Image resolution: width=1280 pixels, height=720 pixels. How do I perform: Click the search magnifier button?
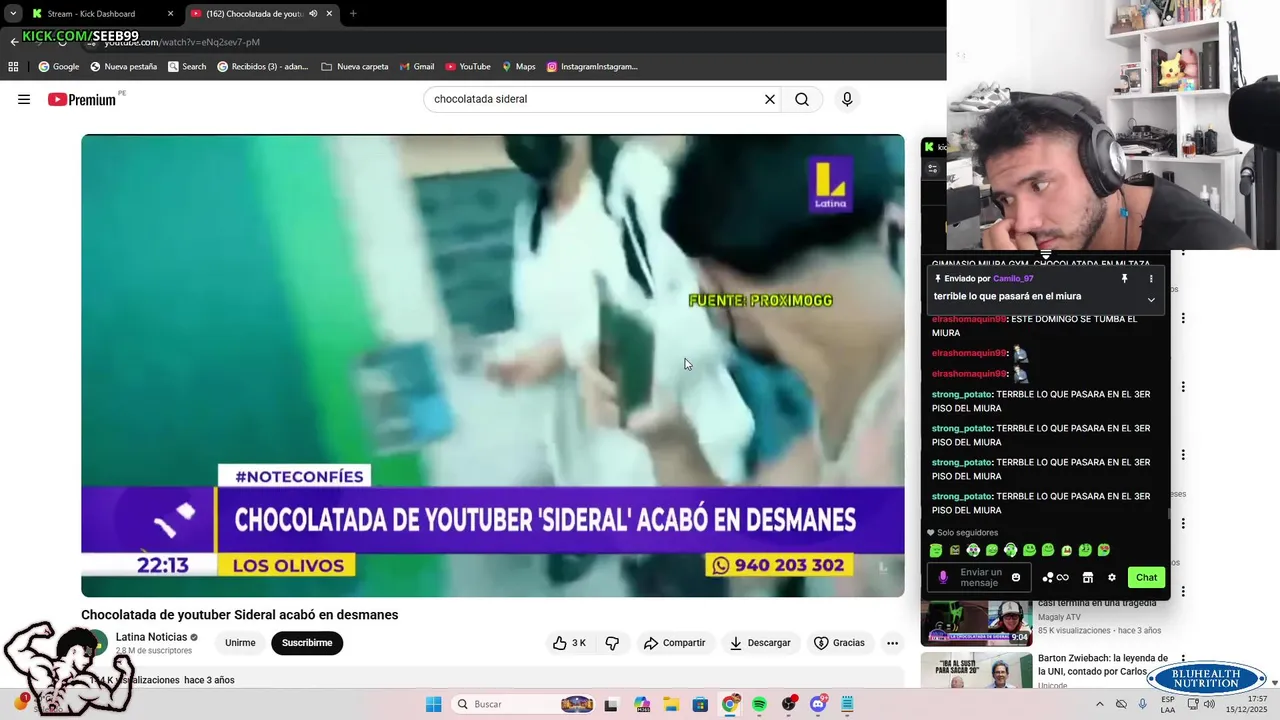(802, 99)
